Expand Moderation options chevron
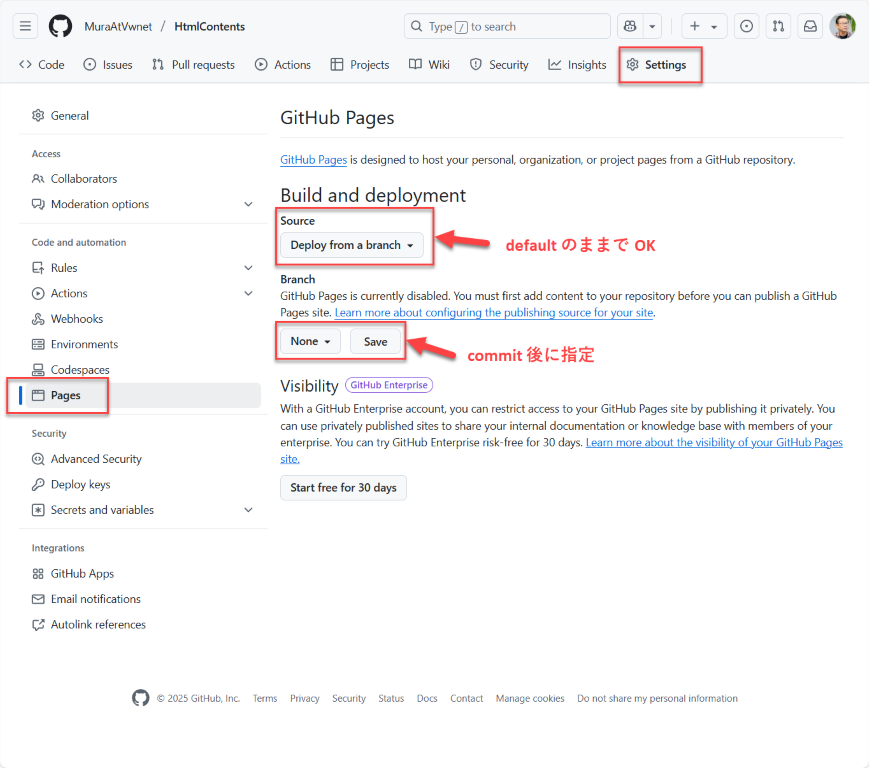 point(248,204)
